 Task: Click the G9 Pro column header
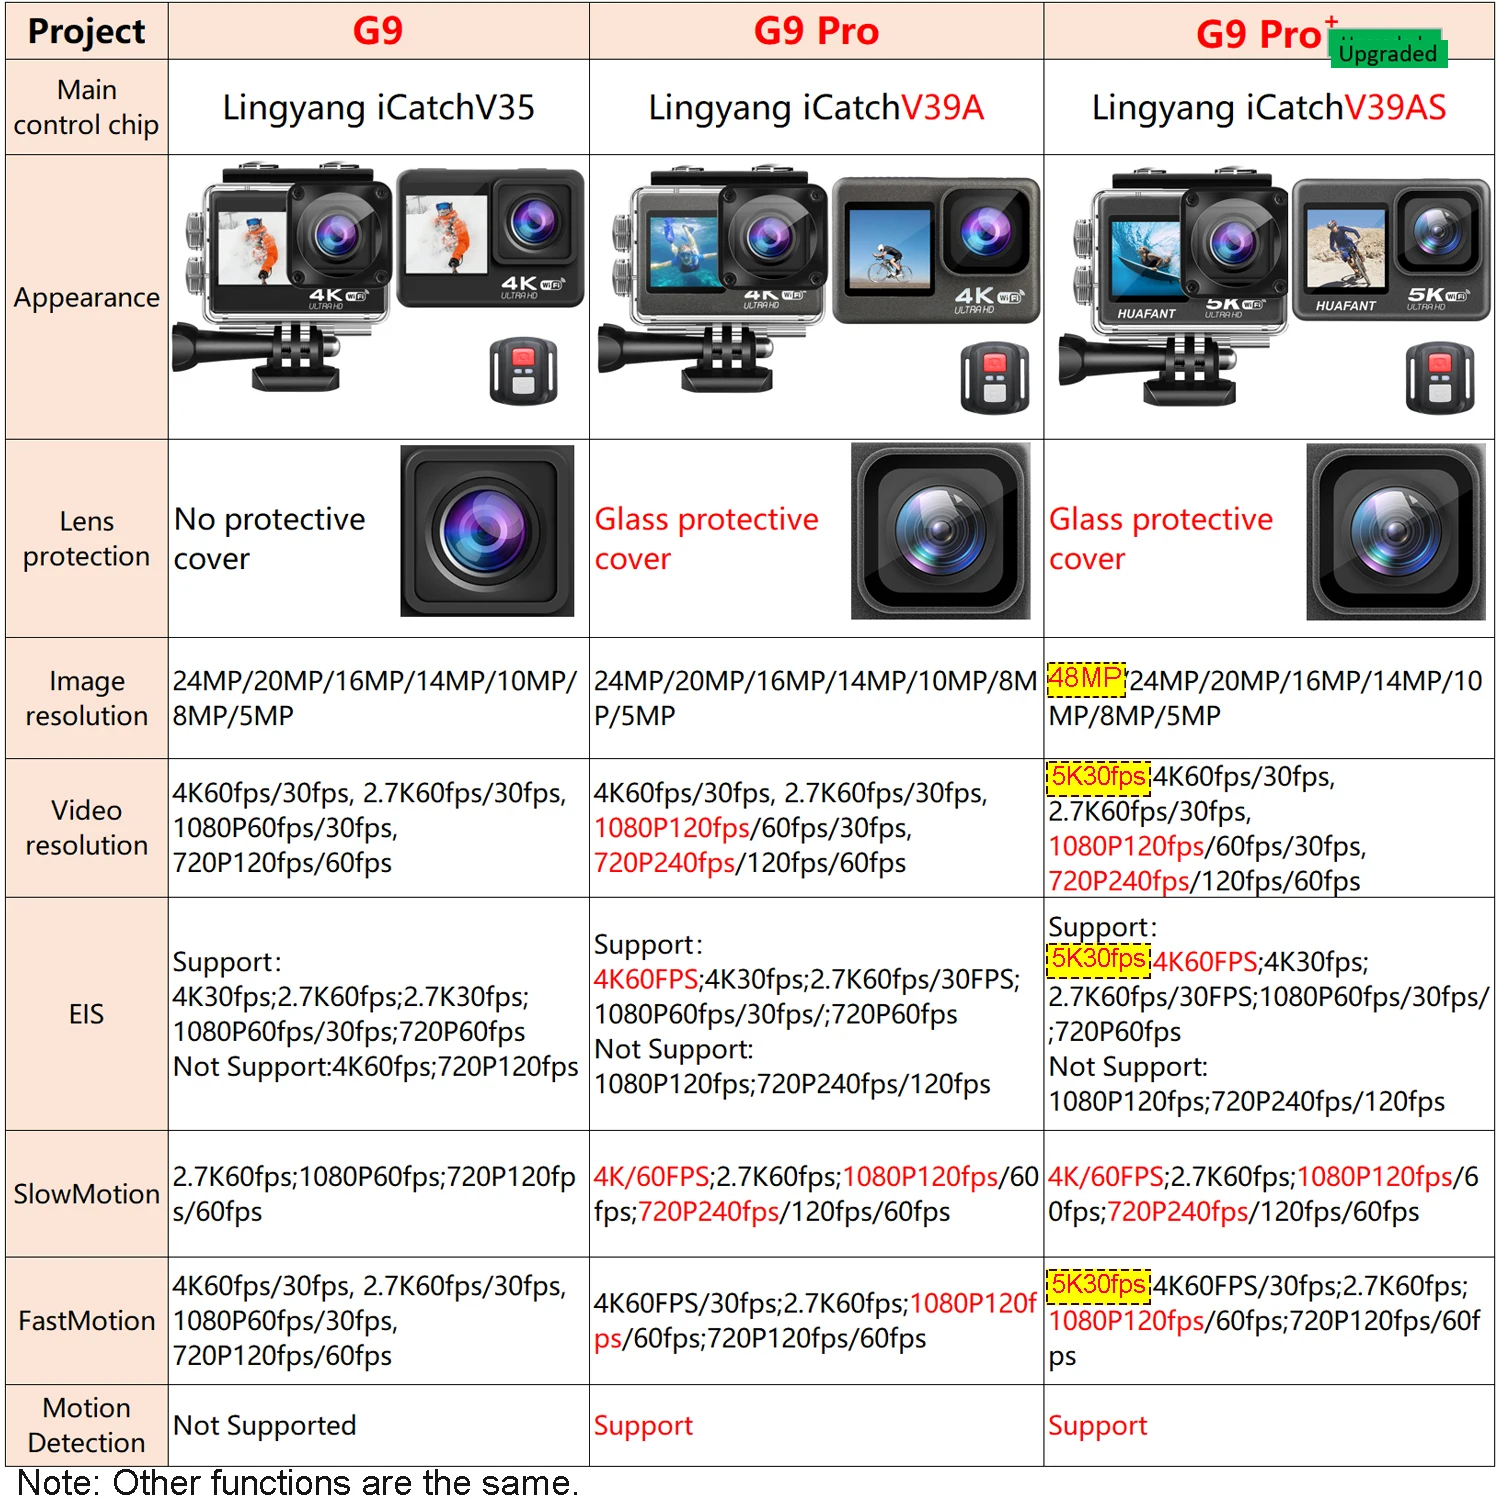tap(816, 31)
